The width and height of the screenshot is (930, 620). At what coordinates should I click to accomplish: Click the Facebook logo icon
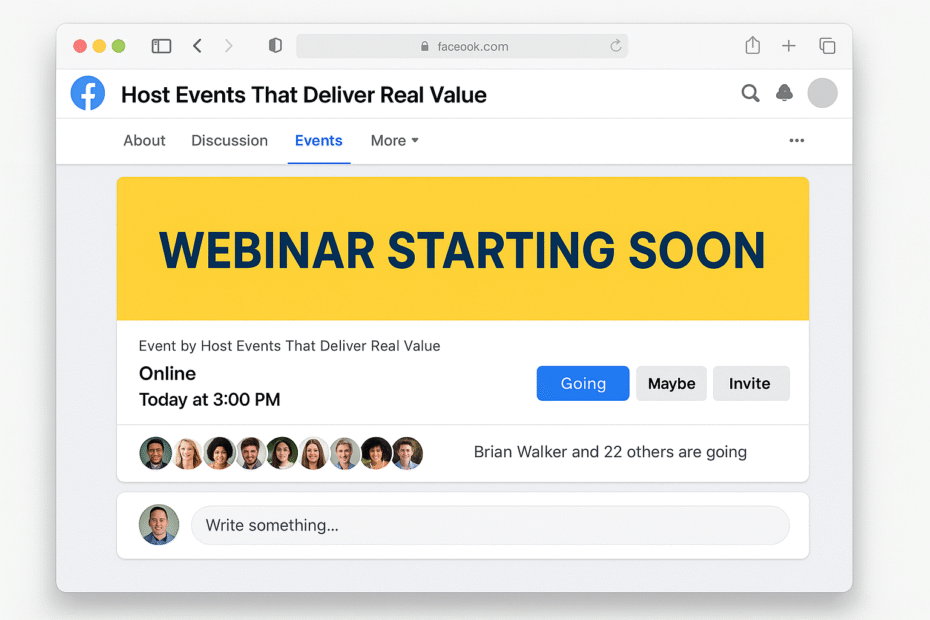87,93
